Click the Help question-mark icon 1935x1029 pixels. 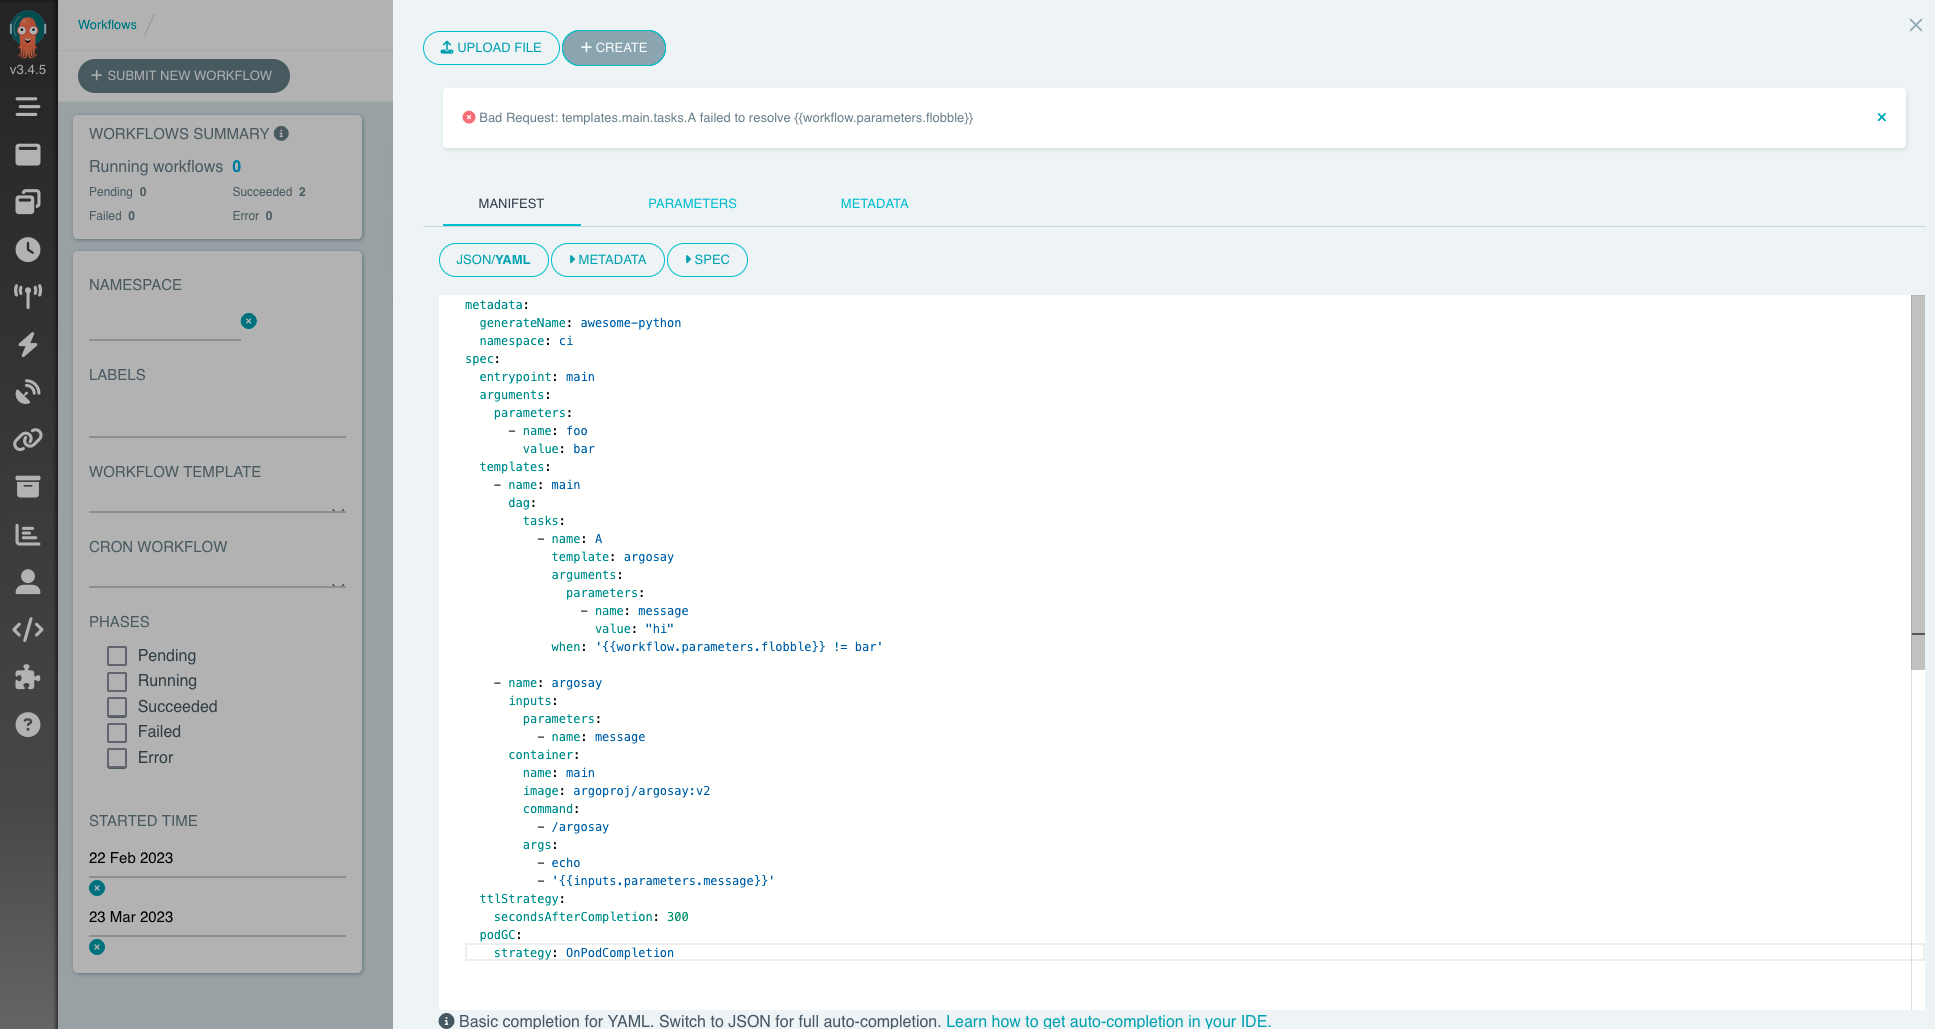(x=28, y=724)
